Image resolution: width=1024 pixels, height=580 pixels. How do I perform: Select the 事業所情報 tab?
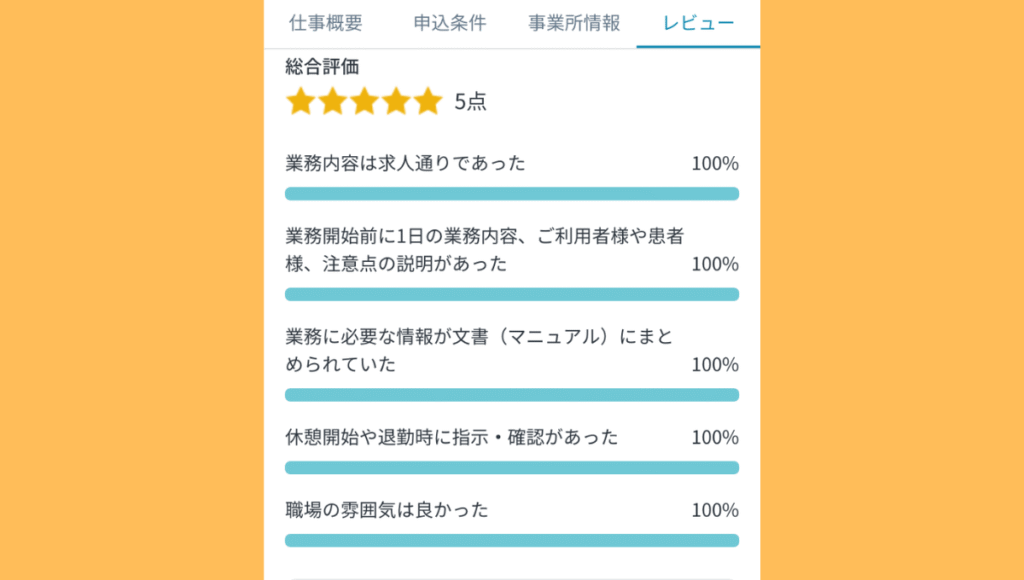(574, 23)
